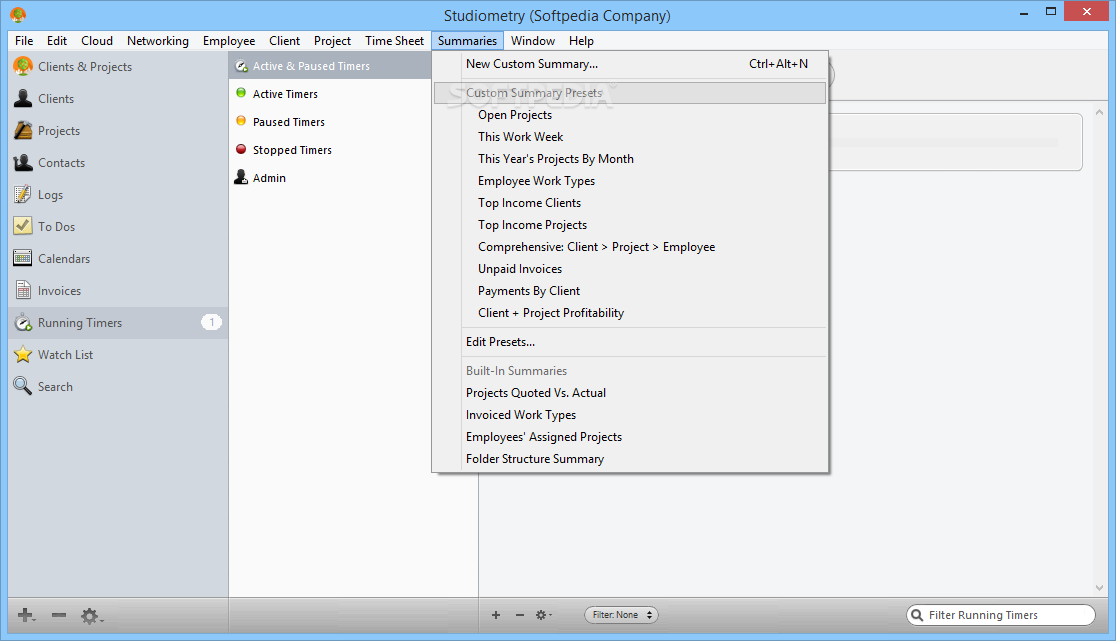This screenshot has height=641, width=1116.
Task: Open the small gear dropdown in timers footer
Action: (543, 615)
